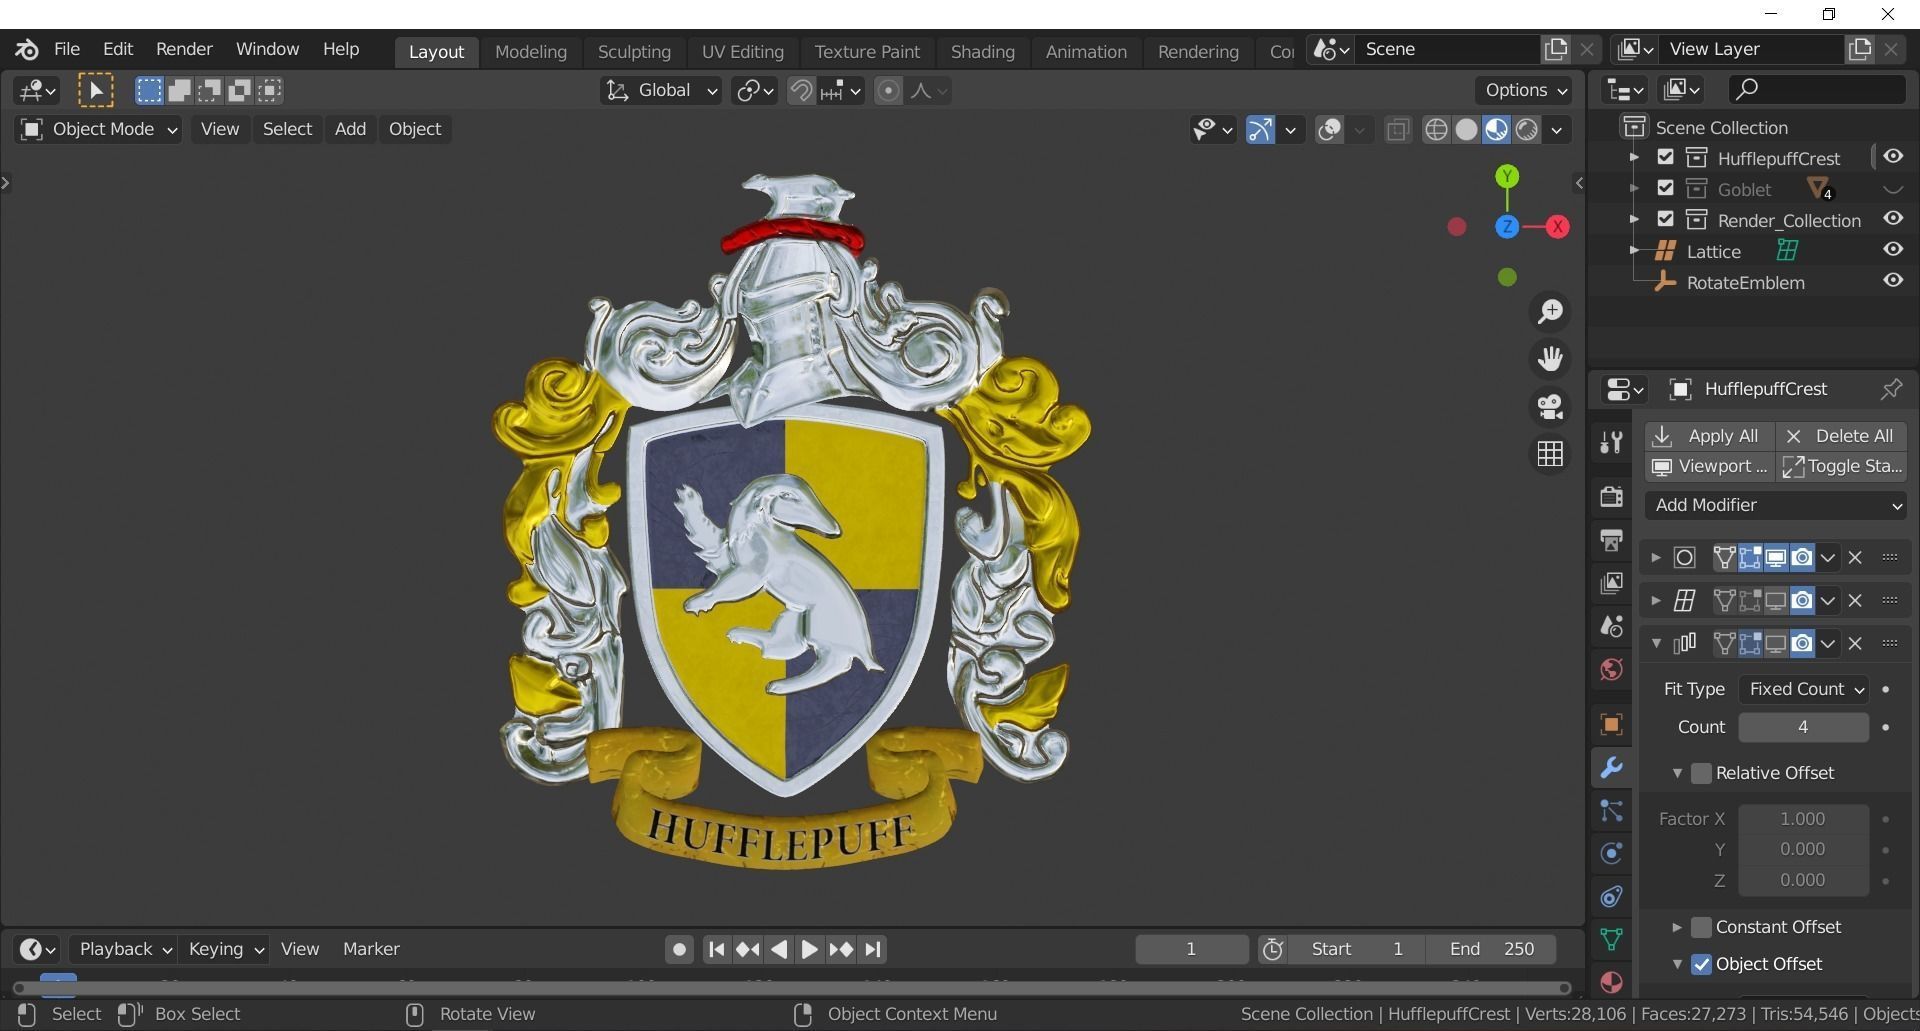Viewport: 1920px width, 1031px height.
Task: Open the World properties tab
Action: tap(1611, 669)
